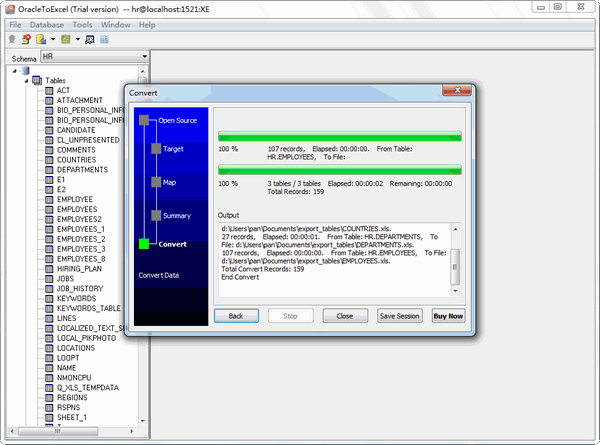Click the Summary step square icon
Image resolution: width=600 pixels, height=445 pixels.
pyautogui.click(x=154, y=215)
